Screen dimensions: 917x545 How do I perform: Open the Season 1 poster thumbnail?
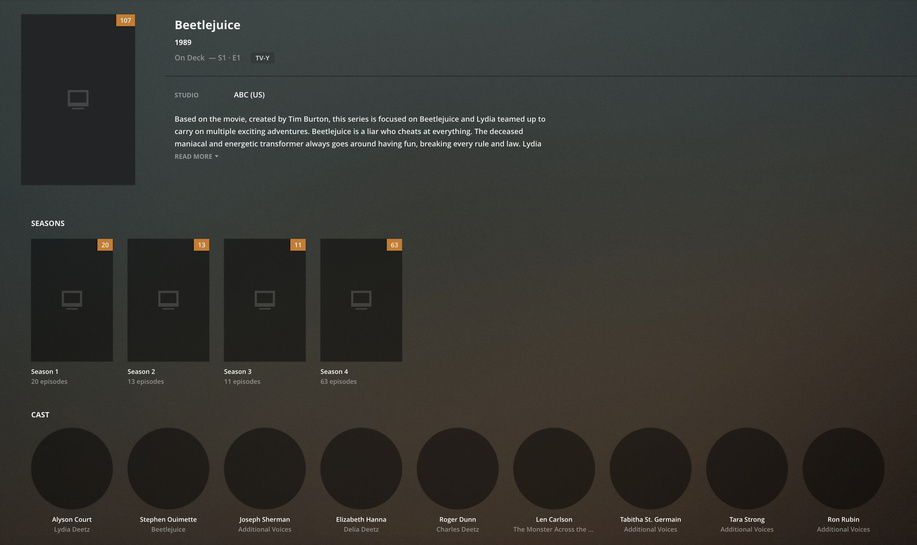(72, 300)
